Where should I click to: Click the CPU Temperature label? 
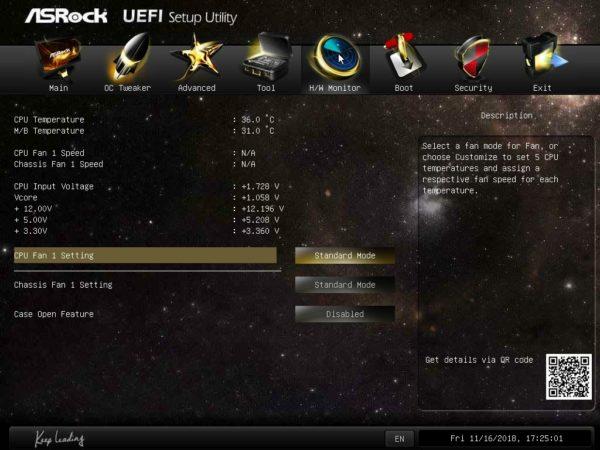tap(49, 120)
